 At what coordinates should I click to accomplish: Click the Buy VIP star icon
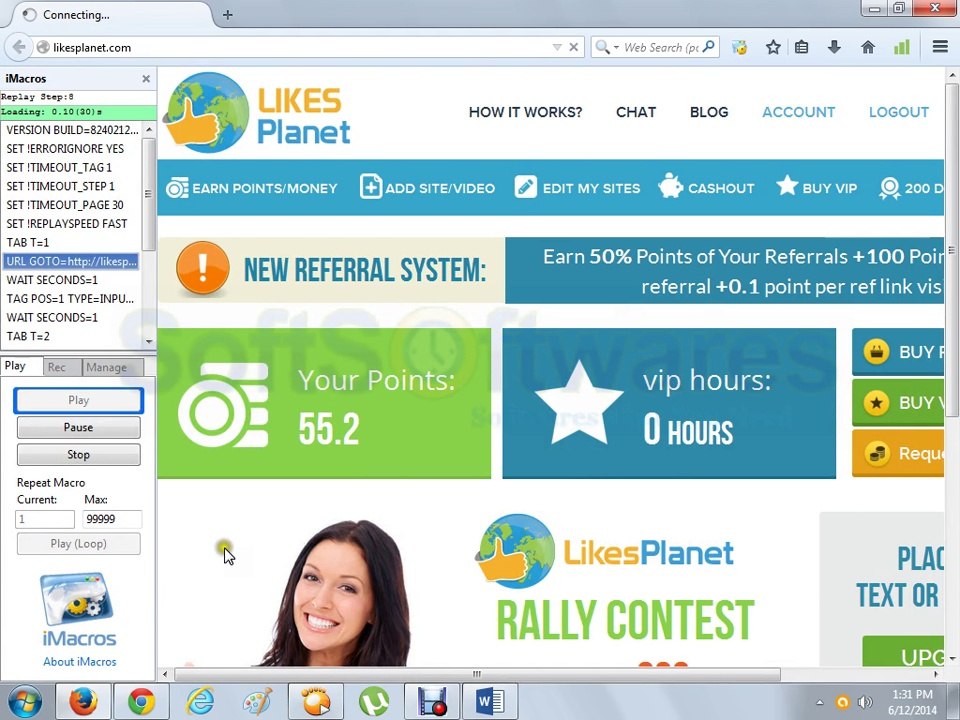[787, 185]
